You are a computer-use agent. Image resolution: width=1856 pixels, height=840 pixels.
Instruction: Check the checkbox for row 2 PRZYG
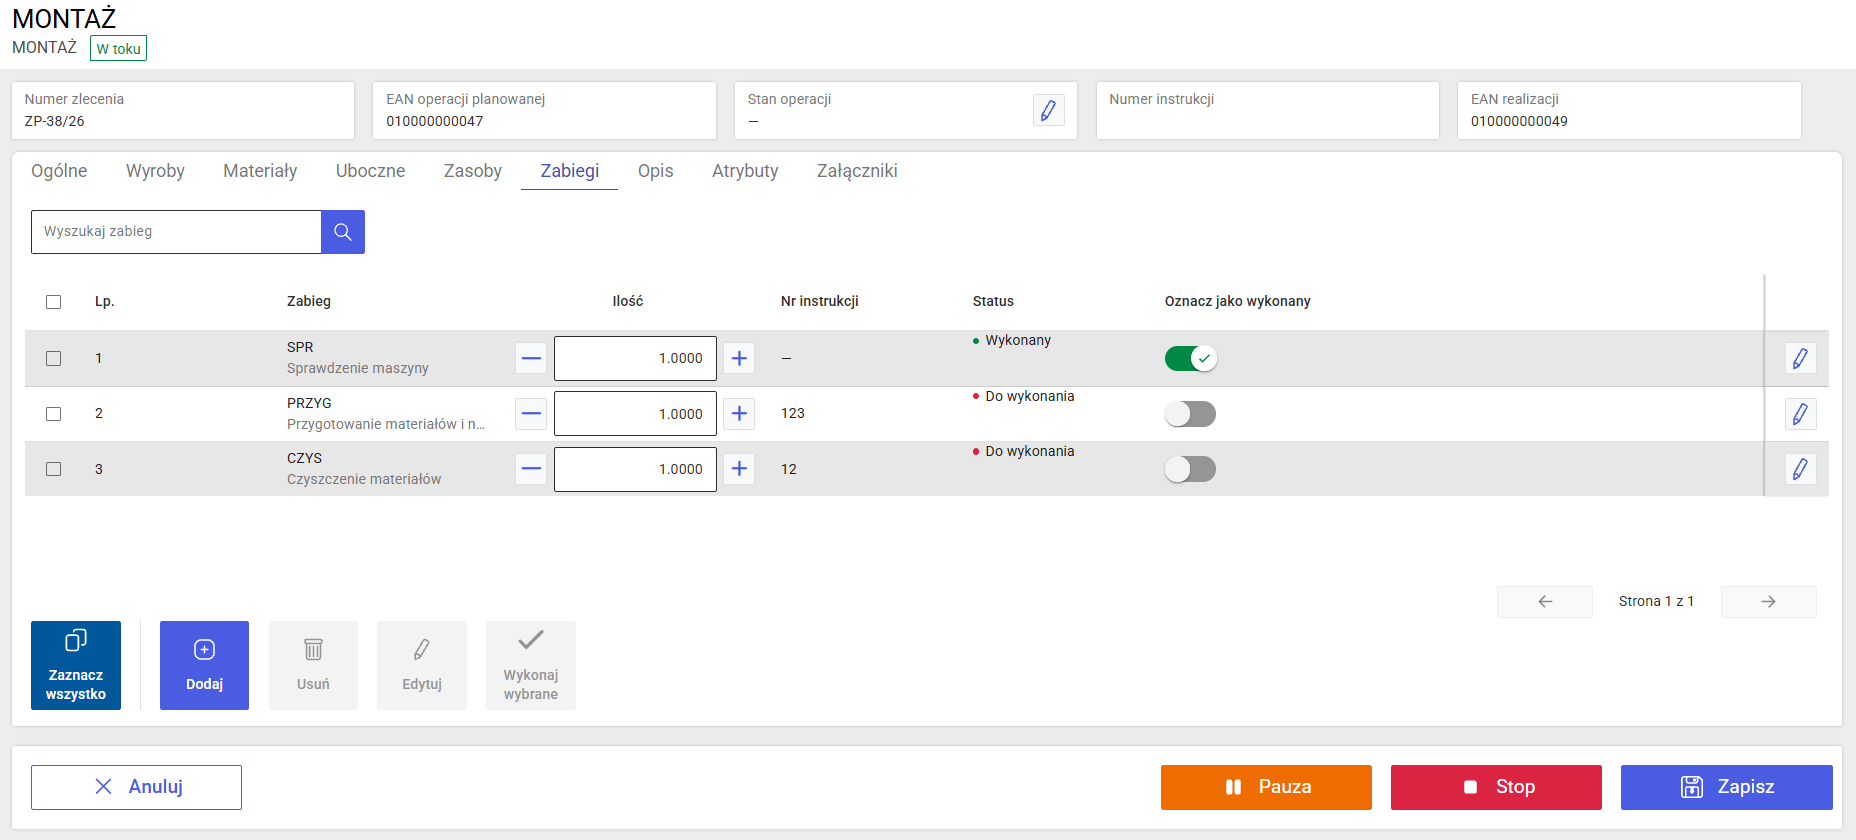54,414
